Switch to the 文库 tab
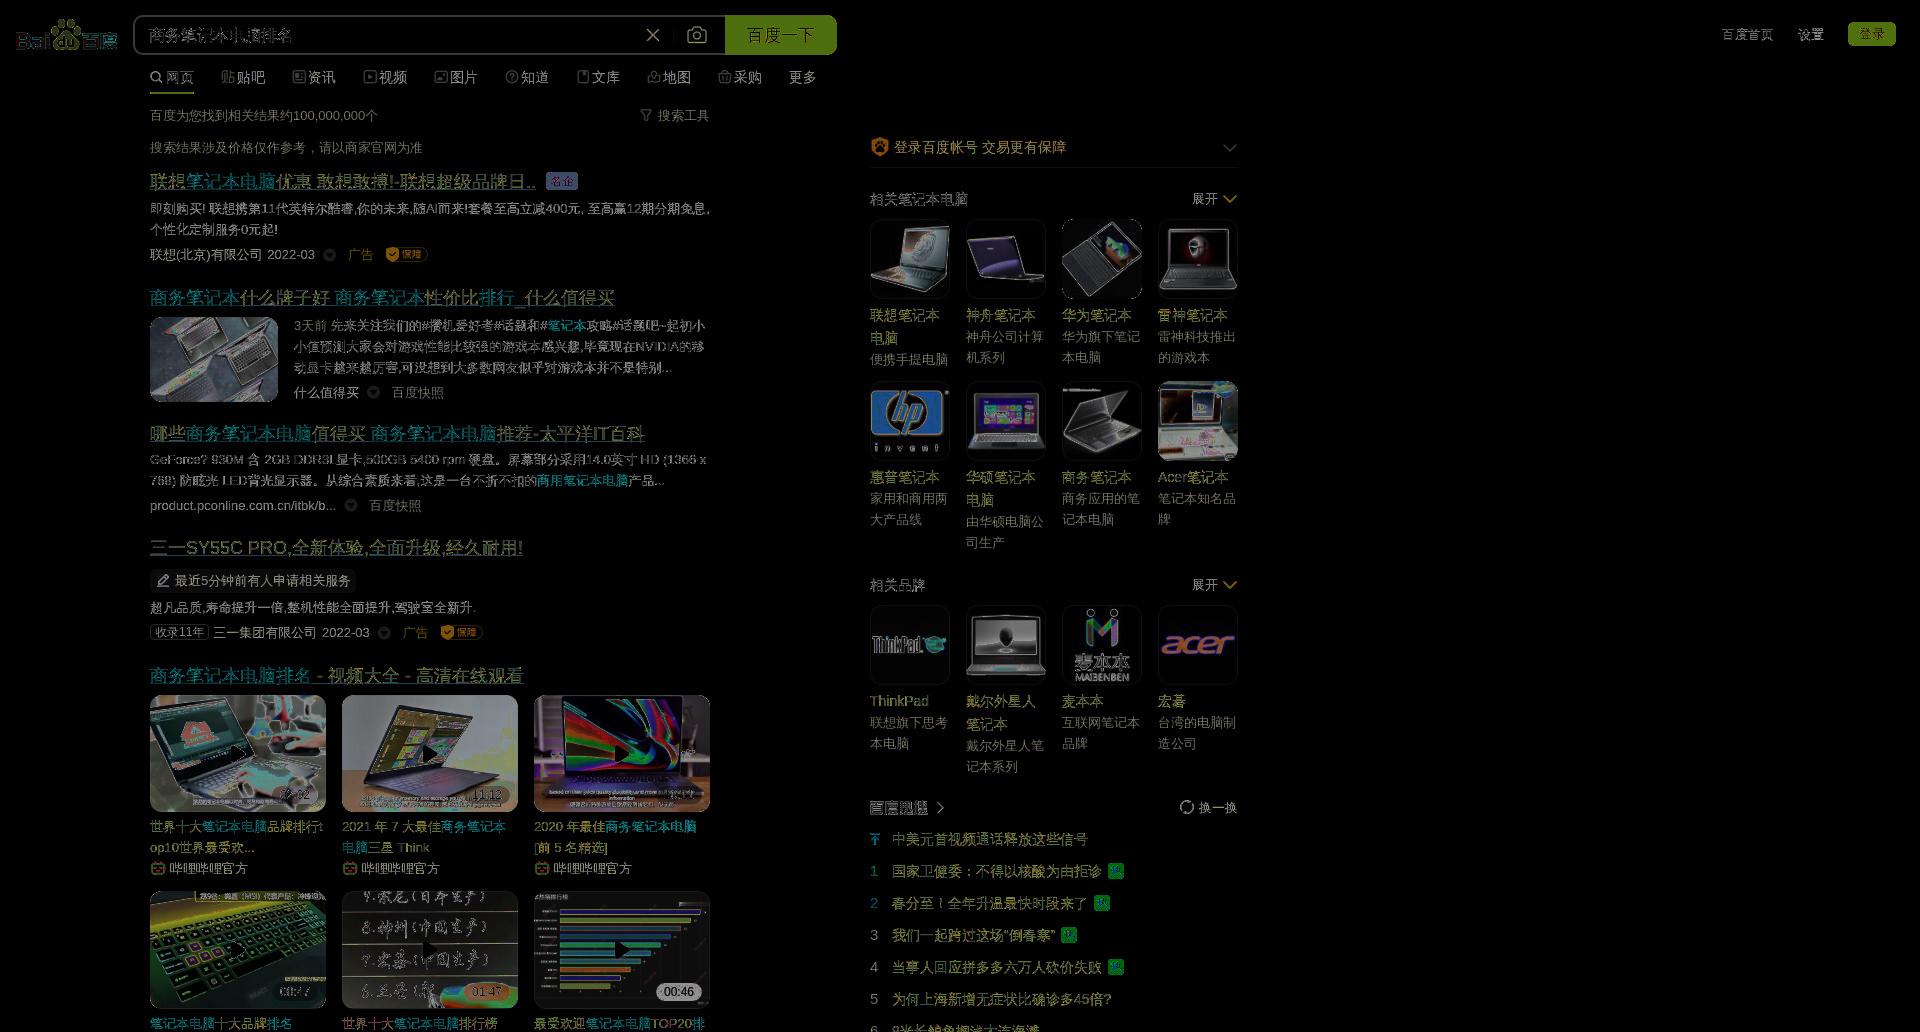The width and height of the screenshot is (1920, 1032). click(x=598, y=77)
